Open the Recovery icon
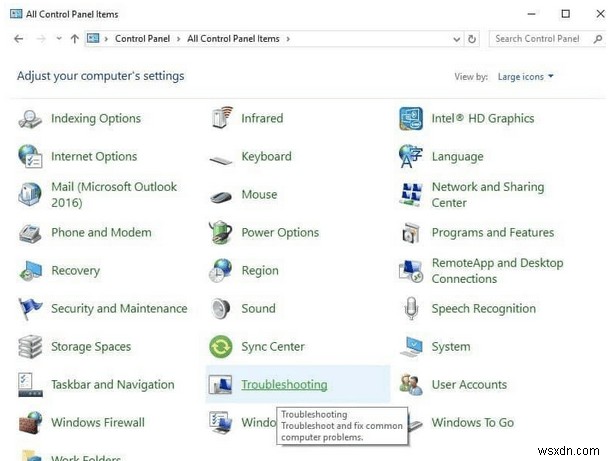The height and width of the screenshot is (461, 611). point(31,270)
